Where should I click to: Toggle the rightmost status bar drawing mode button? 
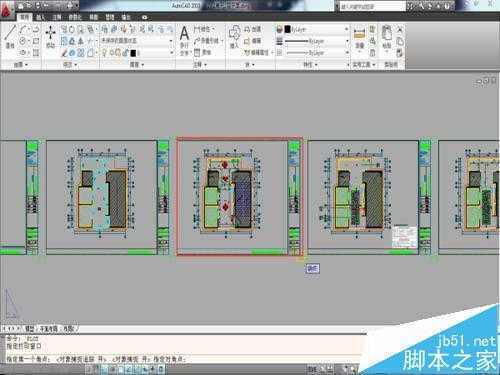point(161,369)
